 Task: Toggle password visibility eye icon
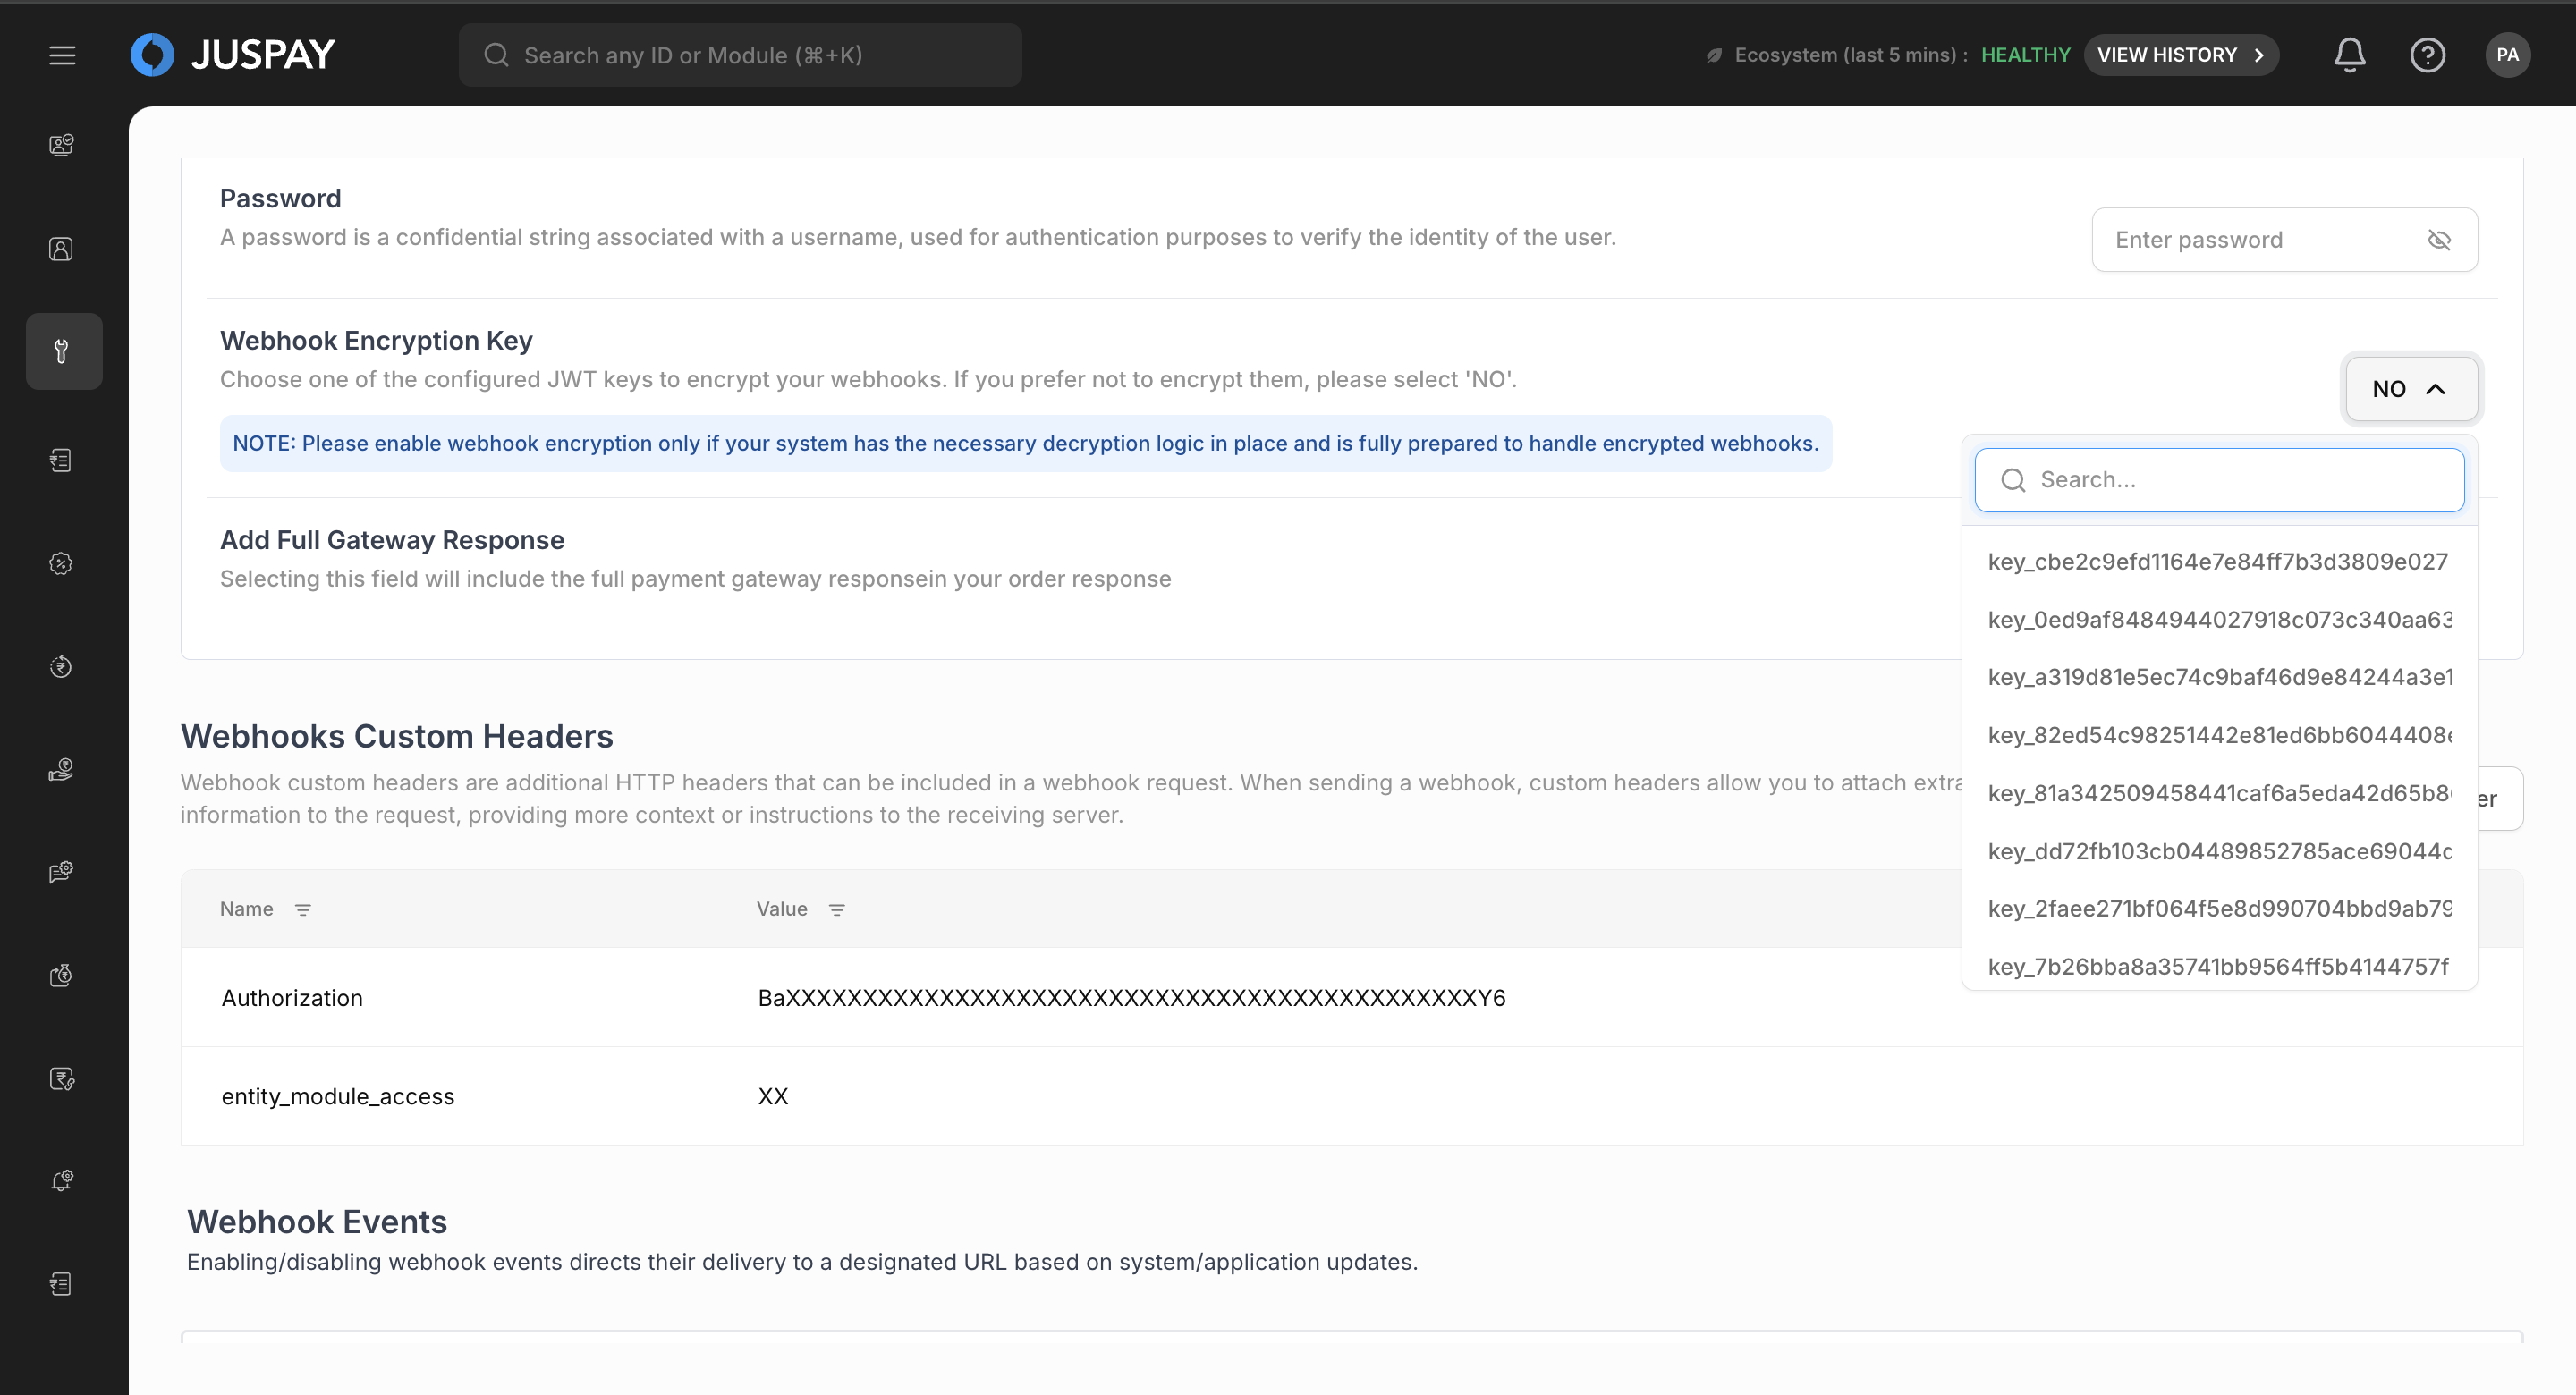pyautogui.click(x=2439, y=240)
